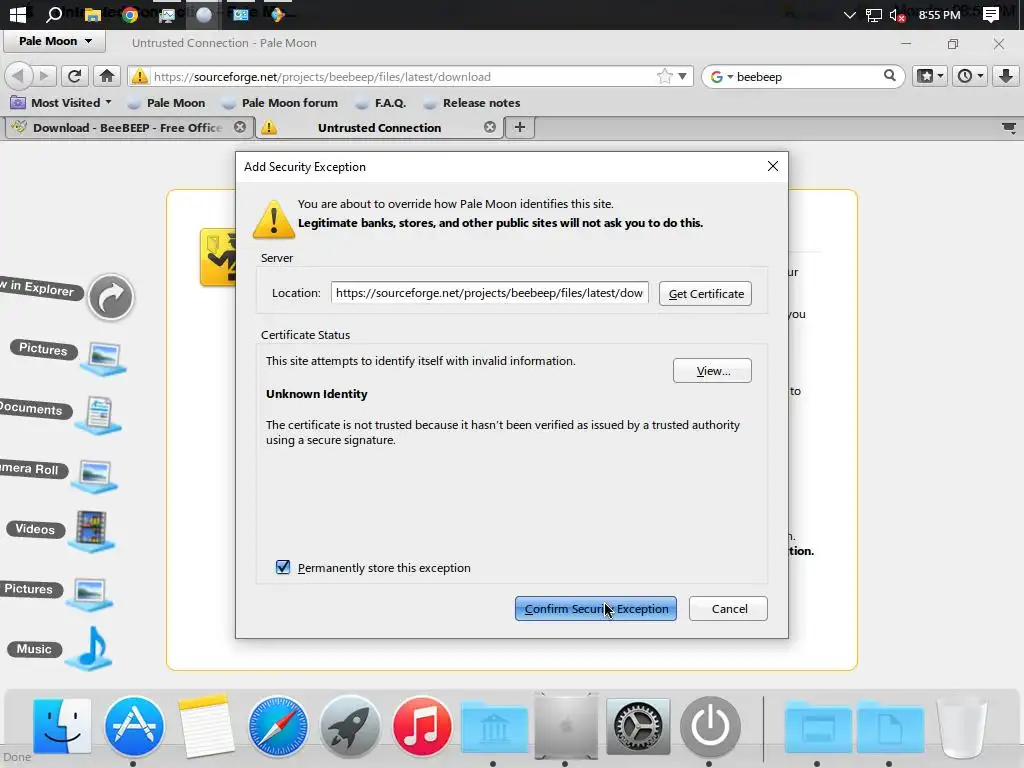Show hidden tray icons chevron
The height and width of the screenshot is (768, 1024).
tap(850, 14)
